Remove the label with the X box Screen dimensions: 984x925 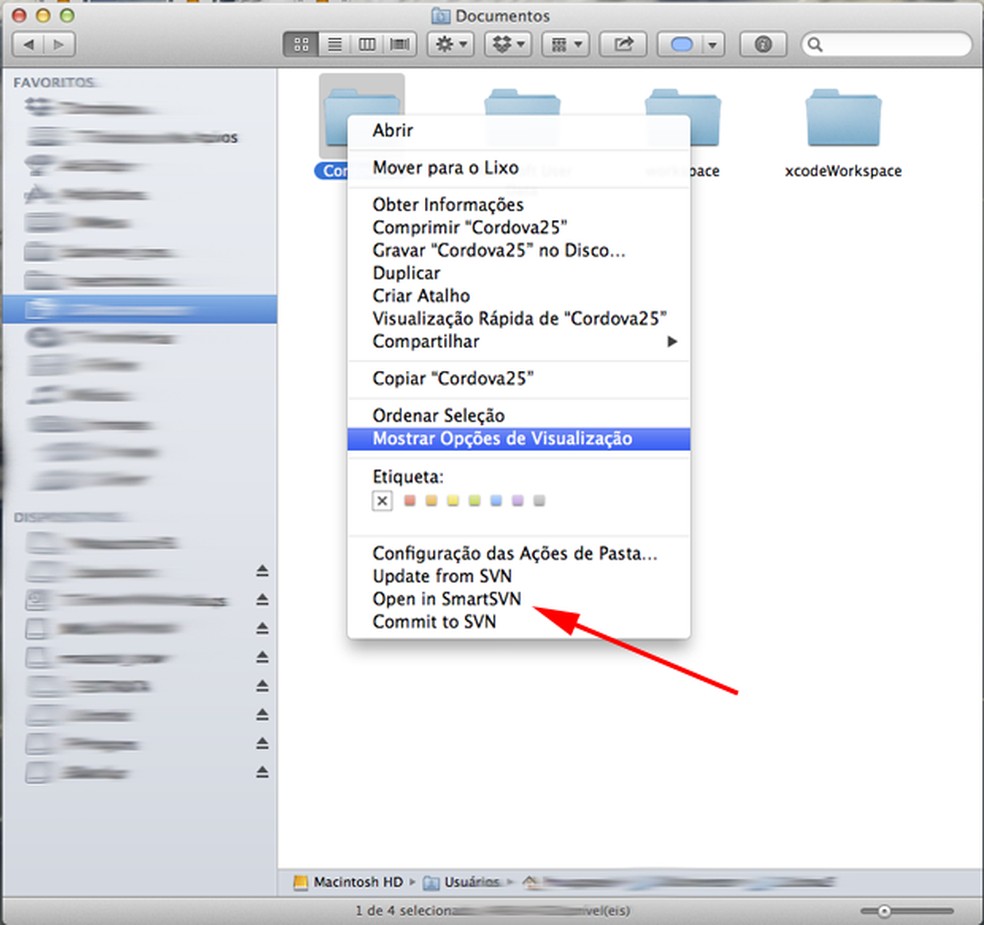click(382, 501)
